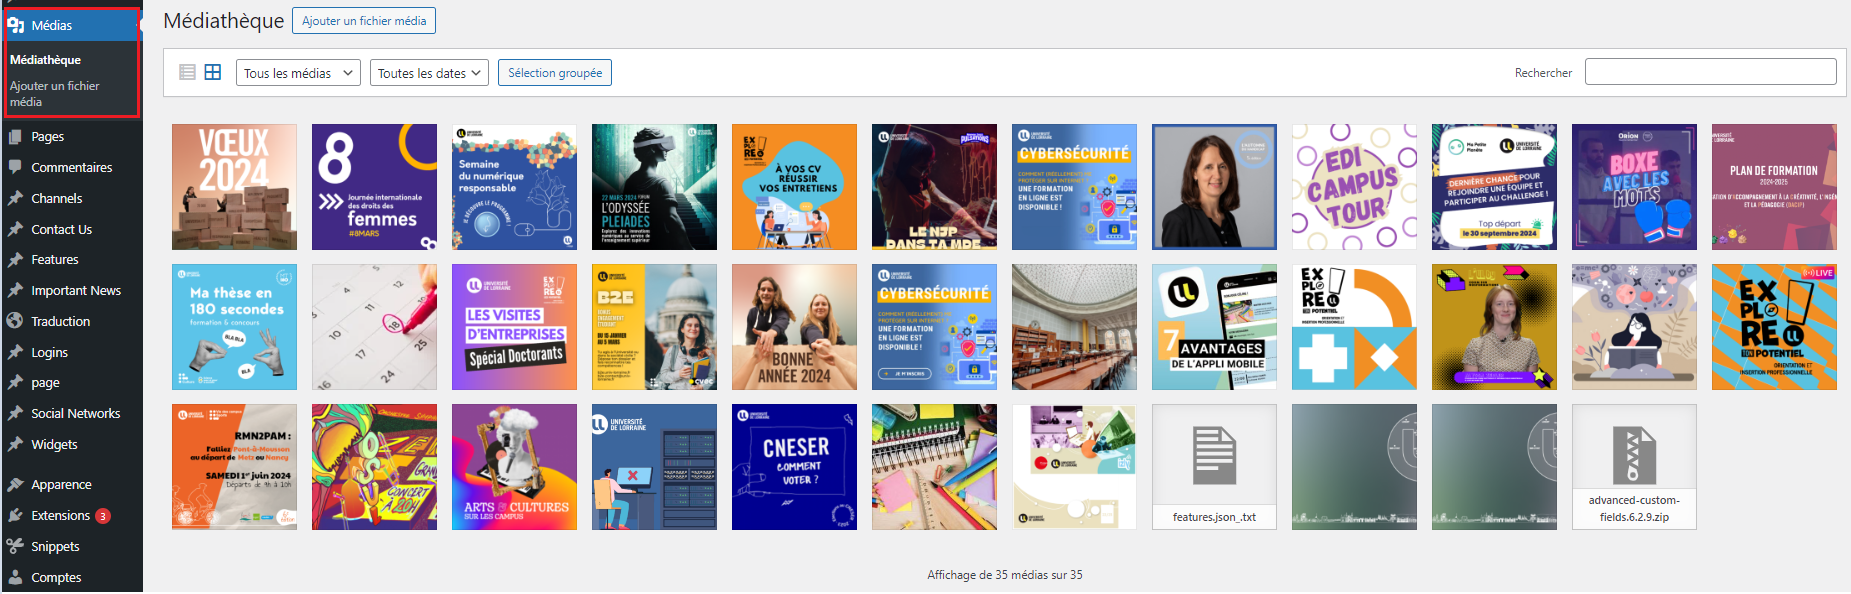Click the Extensions plugin icon
Viewport: 1851px width, 594px height.
tap(15, 516)
